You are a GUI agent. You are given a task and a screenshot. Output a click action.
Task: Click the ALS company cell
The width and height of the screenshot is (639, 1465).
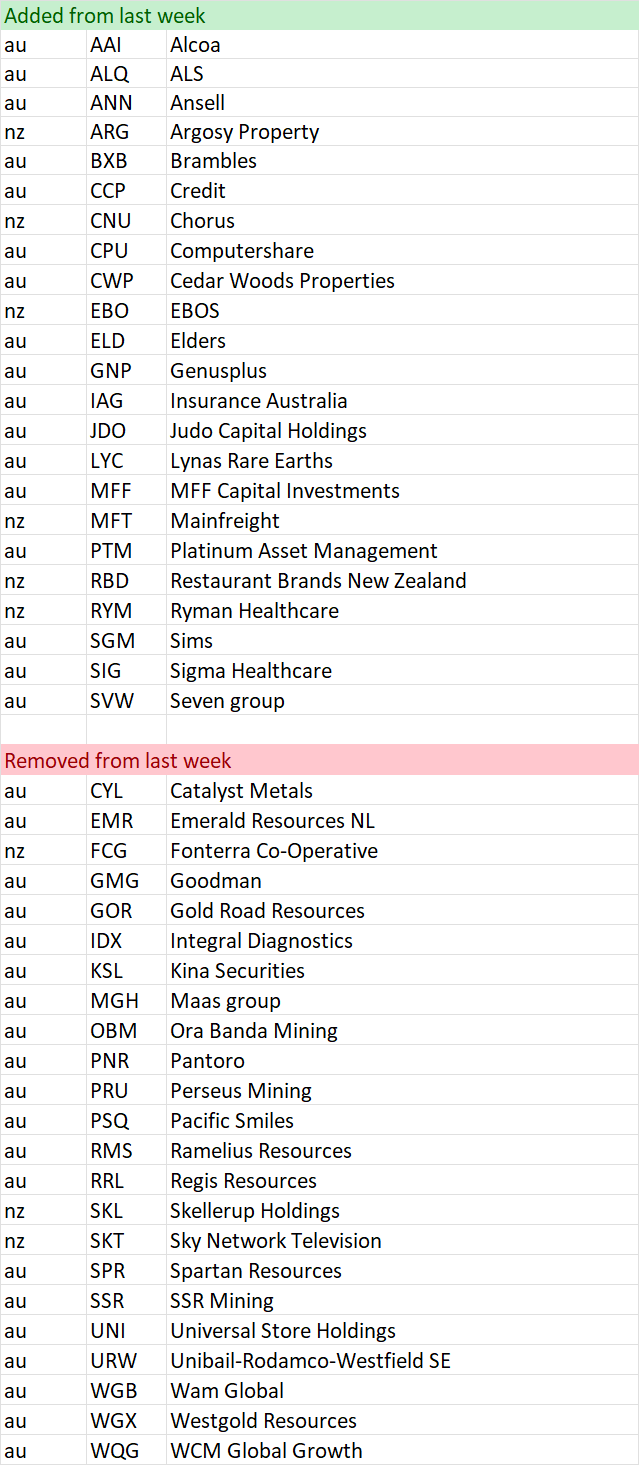(x=402, y=74)
